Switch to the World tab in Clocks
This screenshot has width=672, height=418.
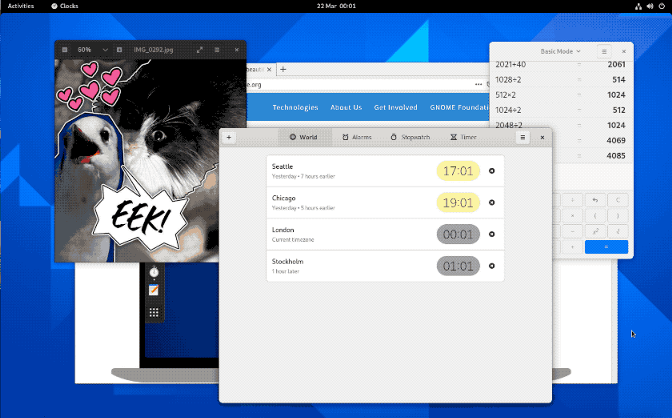[x=303, y=137]
